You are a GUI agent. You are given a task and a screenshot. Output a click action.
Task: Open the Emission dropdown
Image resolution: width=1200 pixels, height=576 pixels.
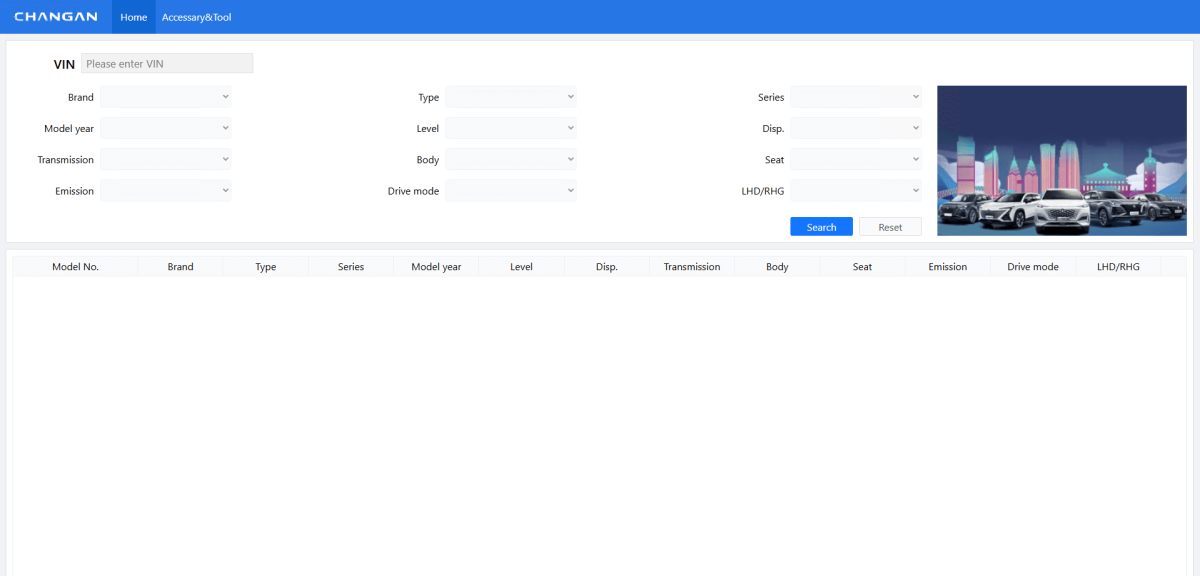pos(166,191)
